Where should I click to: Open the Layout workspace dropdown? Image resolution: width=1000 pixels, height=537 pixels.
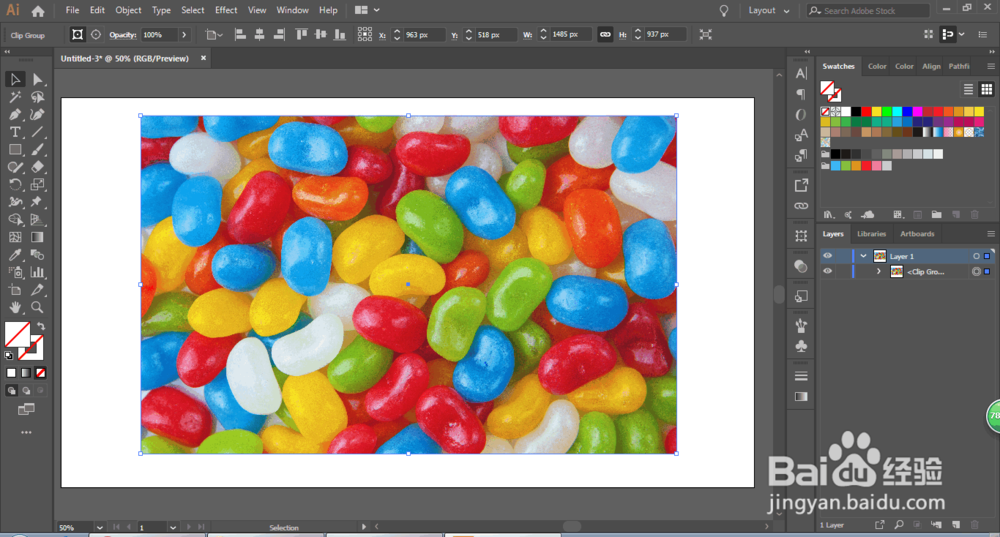pos(769,11)
